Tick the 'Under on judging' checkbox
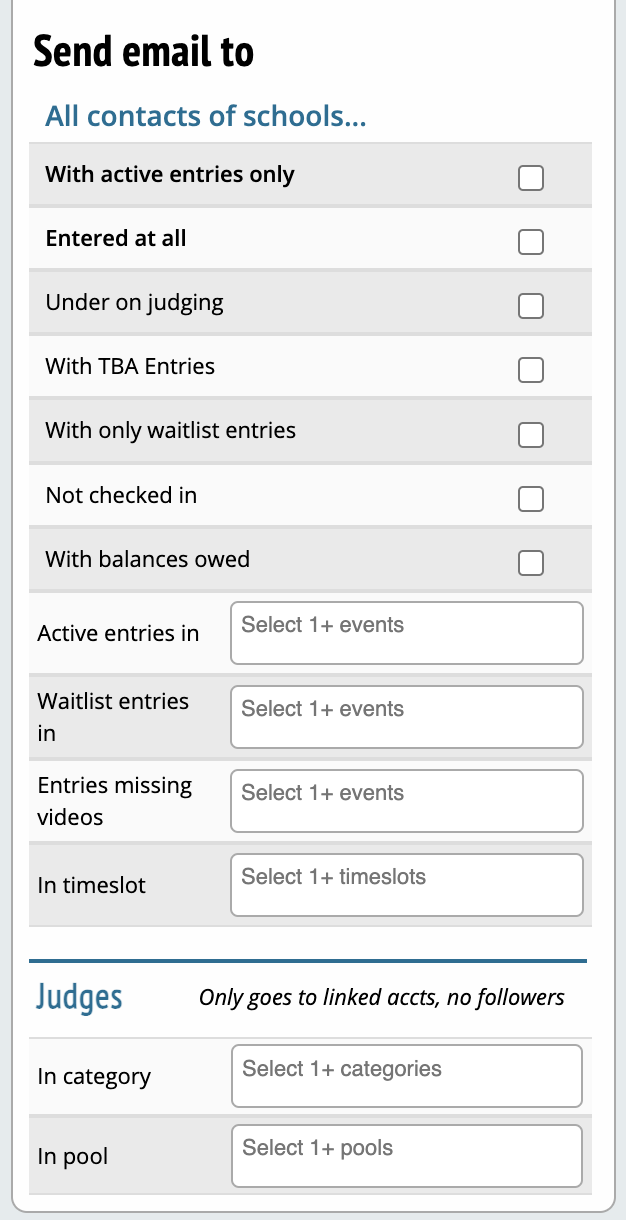The width and height of the screenshot is (626, 1220). click(x=531, y=306)
